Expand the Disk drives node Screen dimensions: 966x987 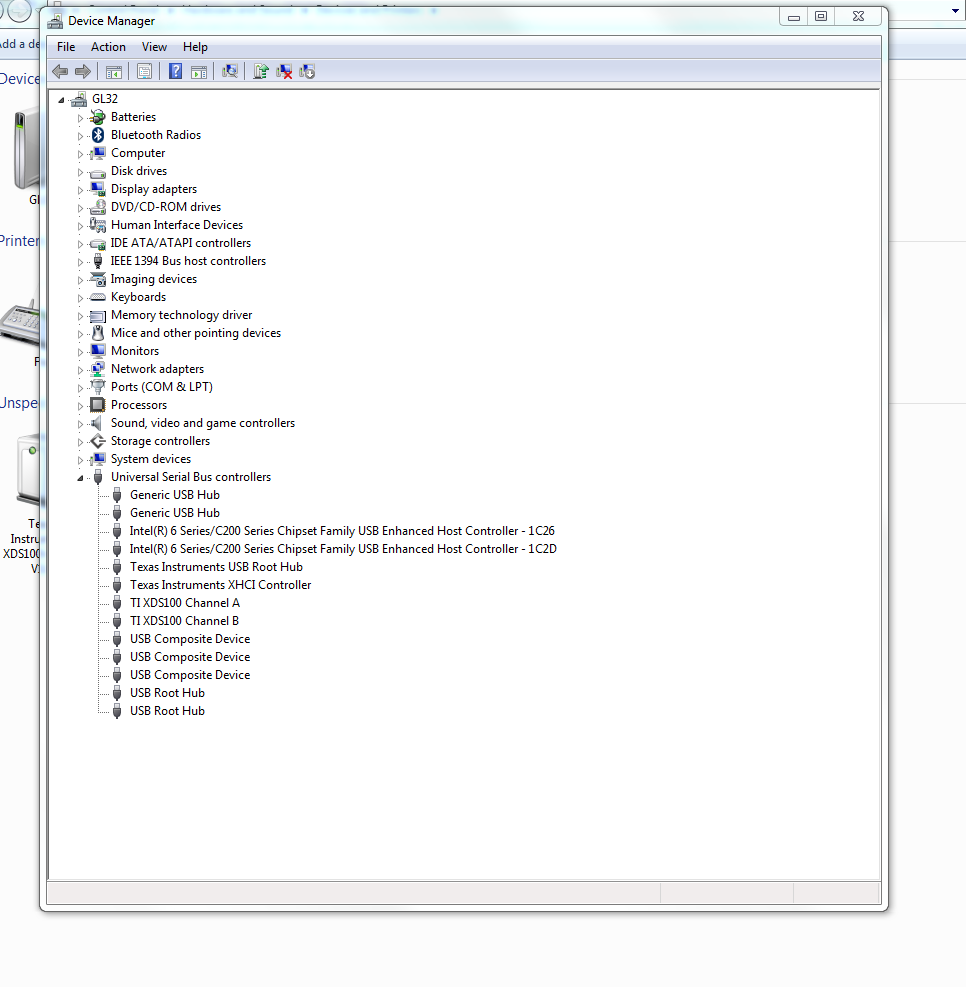(x=80, y=172)
